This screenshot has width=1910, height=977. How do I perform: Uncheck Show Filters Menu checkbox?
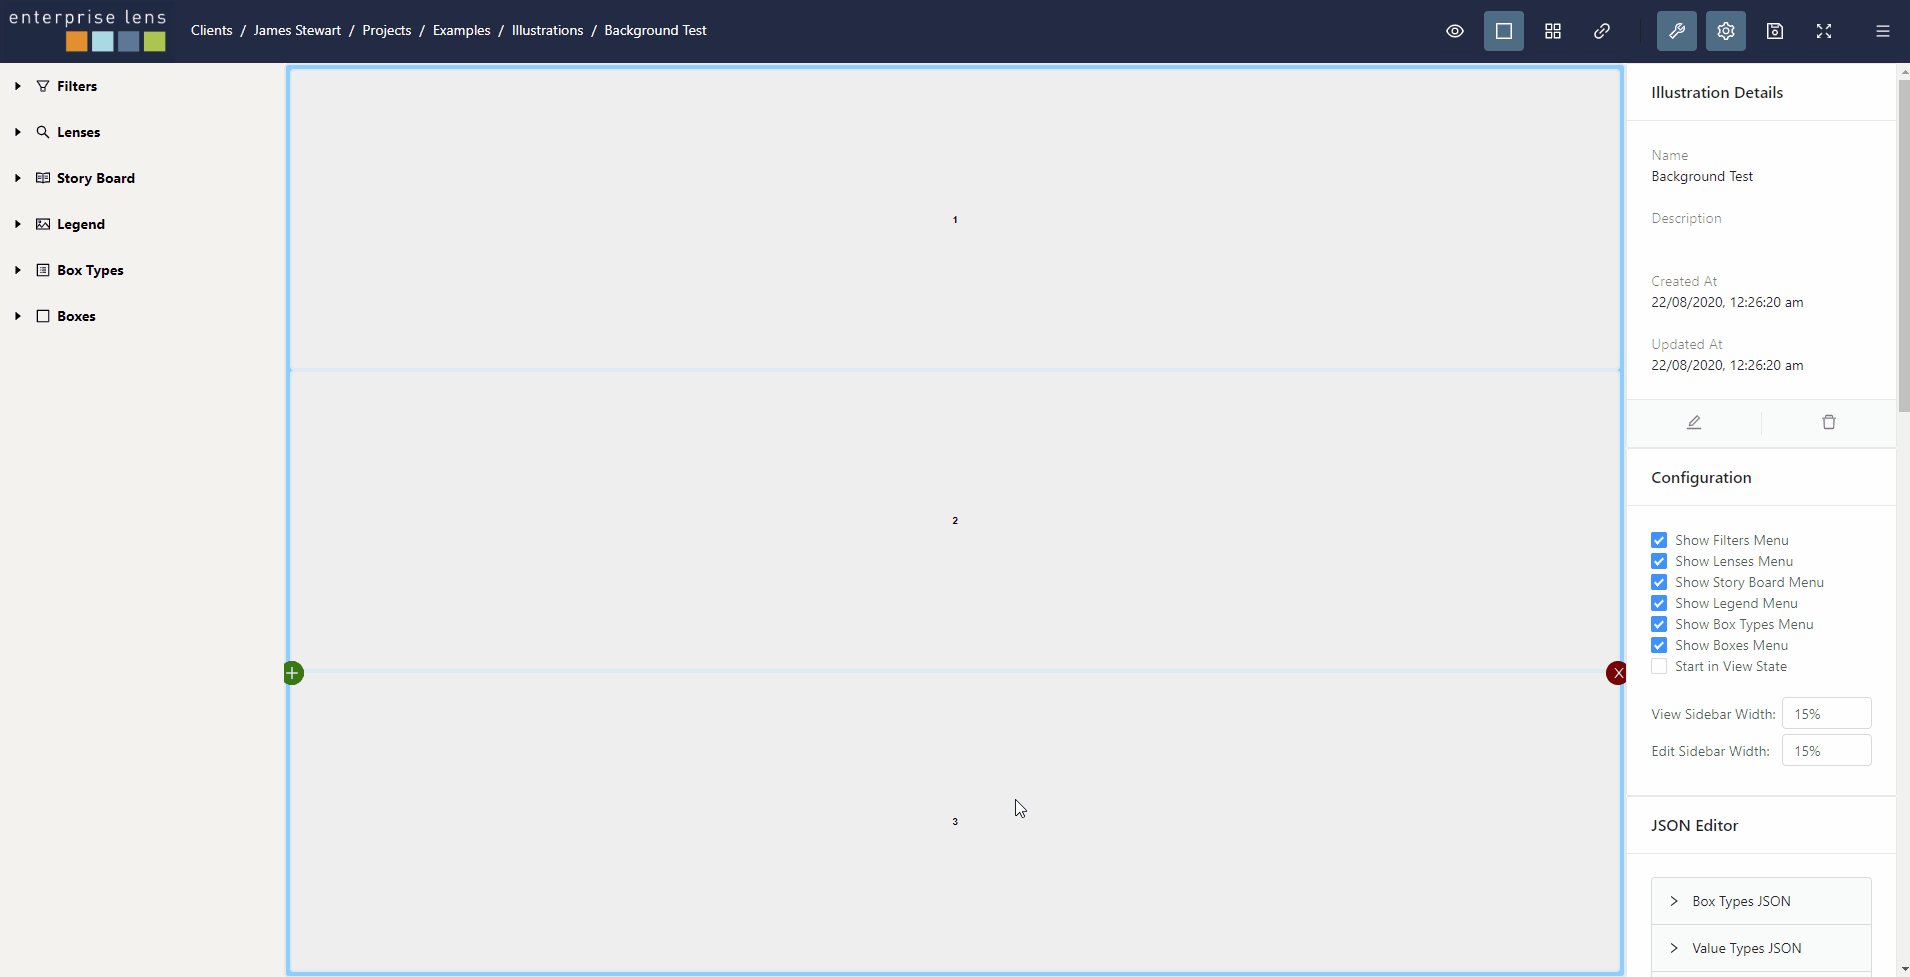coord(1659,540)
